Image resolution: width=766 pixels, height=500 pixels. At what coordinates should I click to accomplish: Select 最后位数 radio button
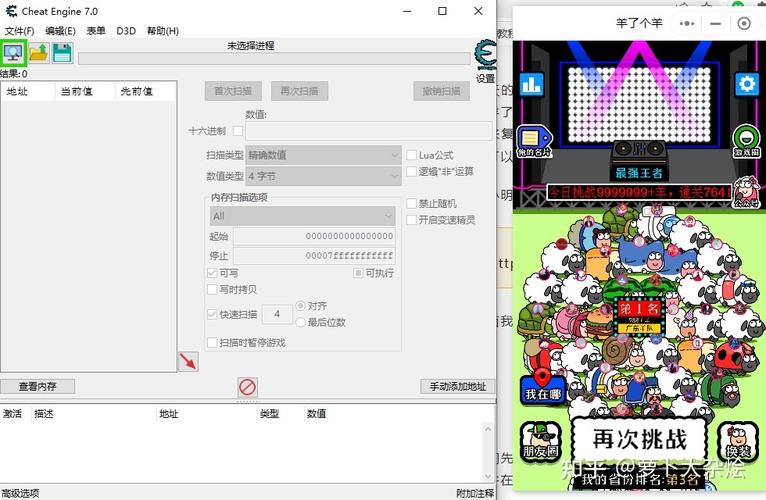(300, 322)
